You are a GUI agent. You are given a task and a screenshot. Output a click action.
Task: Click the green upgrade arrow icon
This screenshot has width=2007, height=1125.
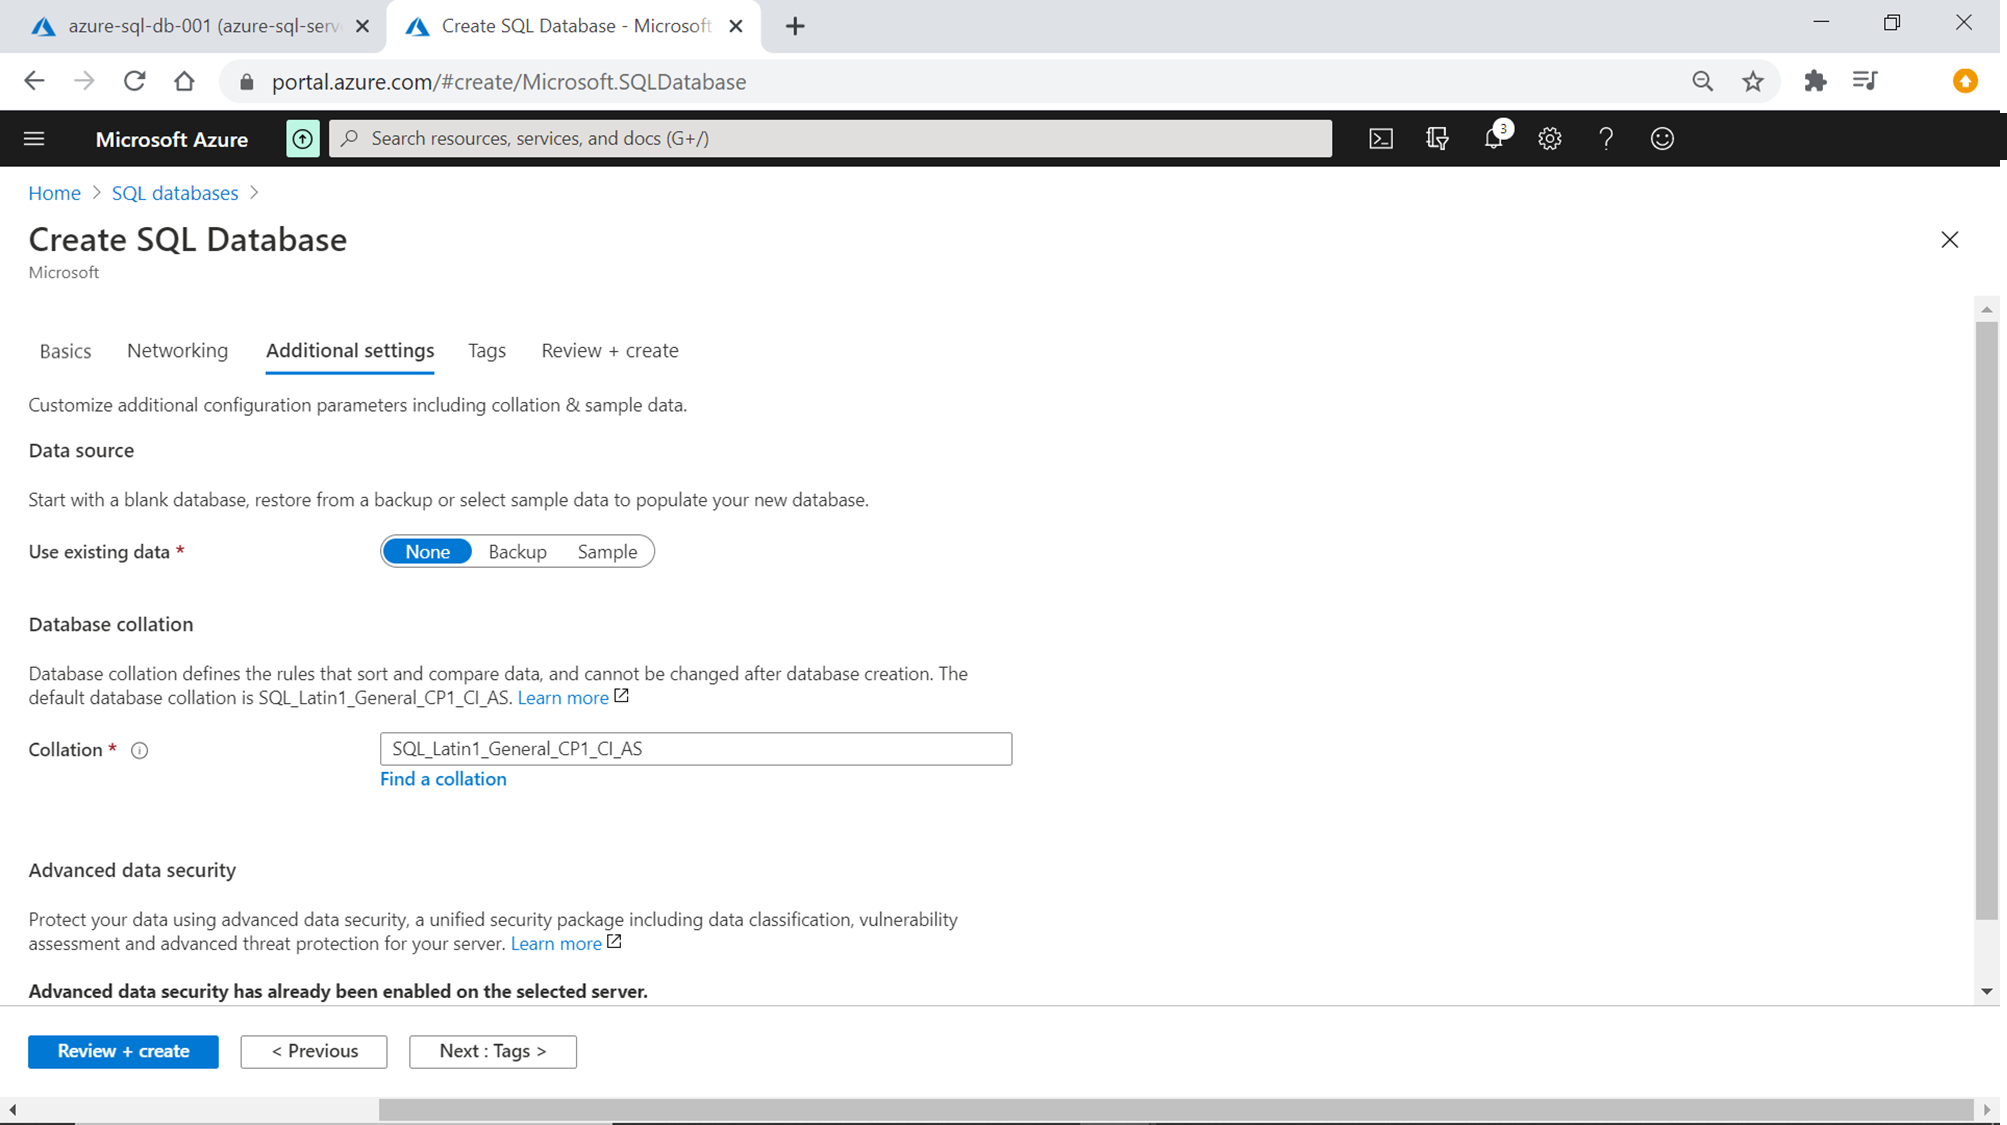pyautogui.click(x=302, y=138)
